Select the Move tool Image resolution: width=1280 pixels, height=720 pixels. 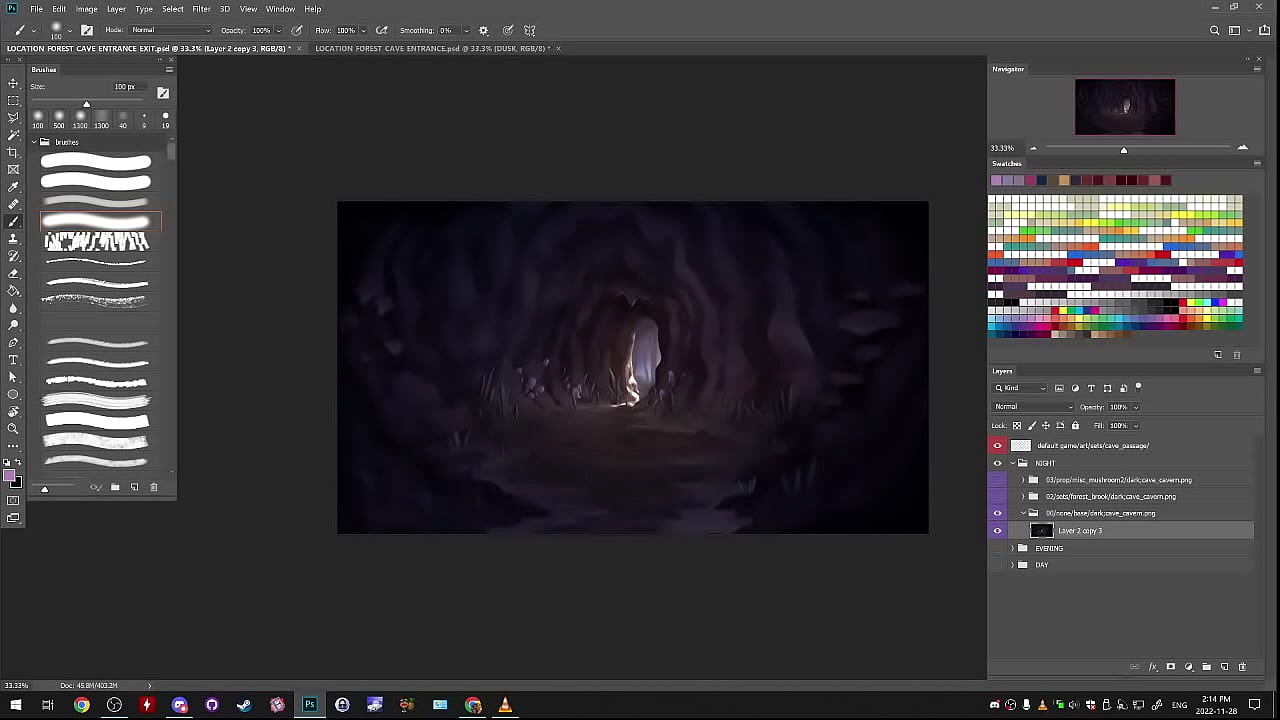pyautogui.click(x=13, y=84)
